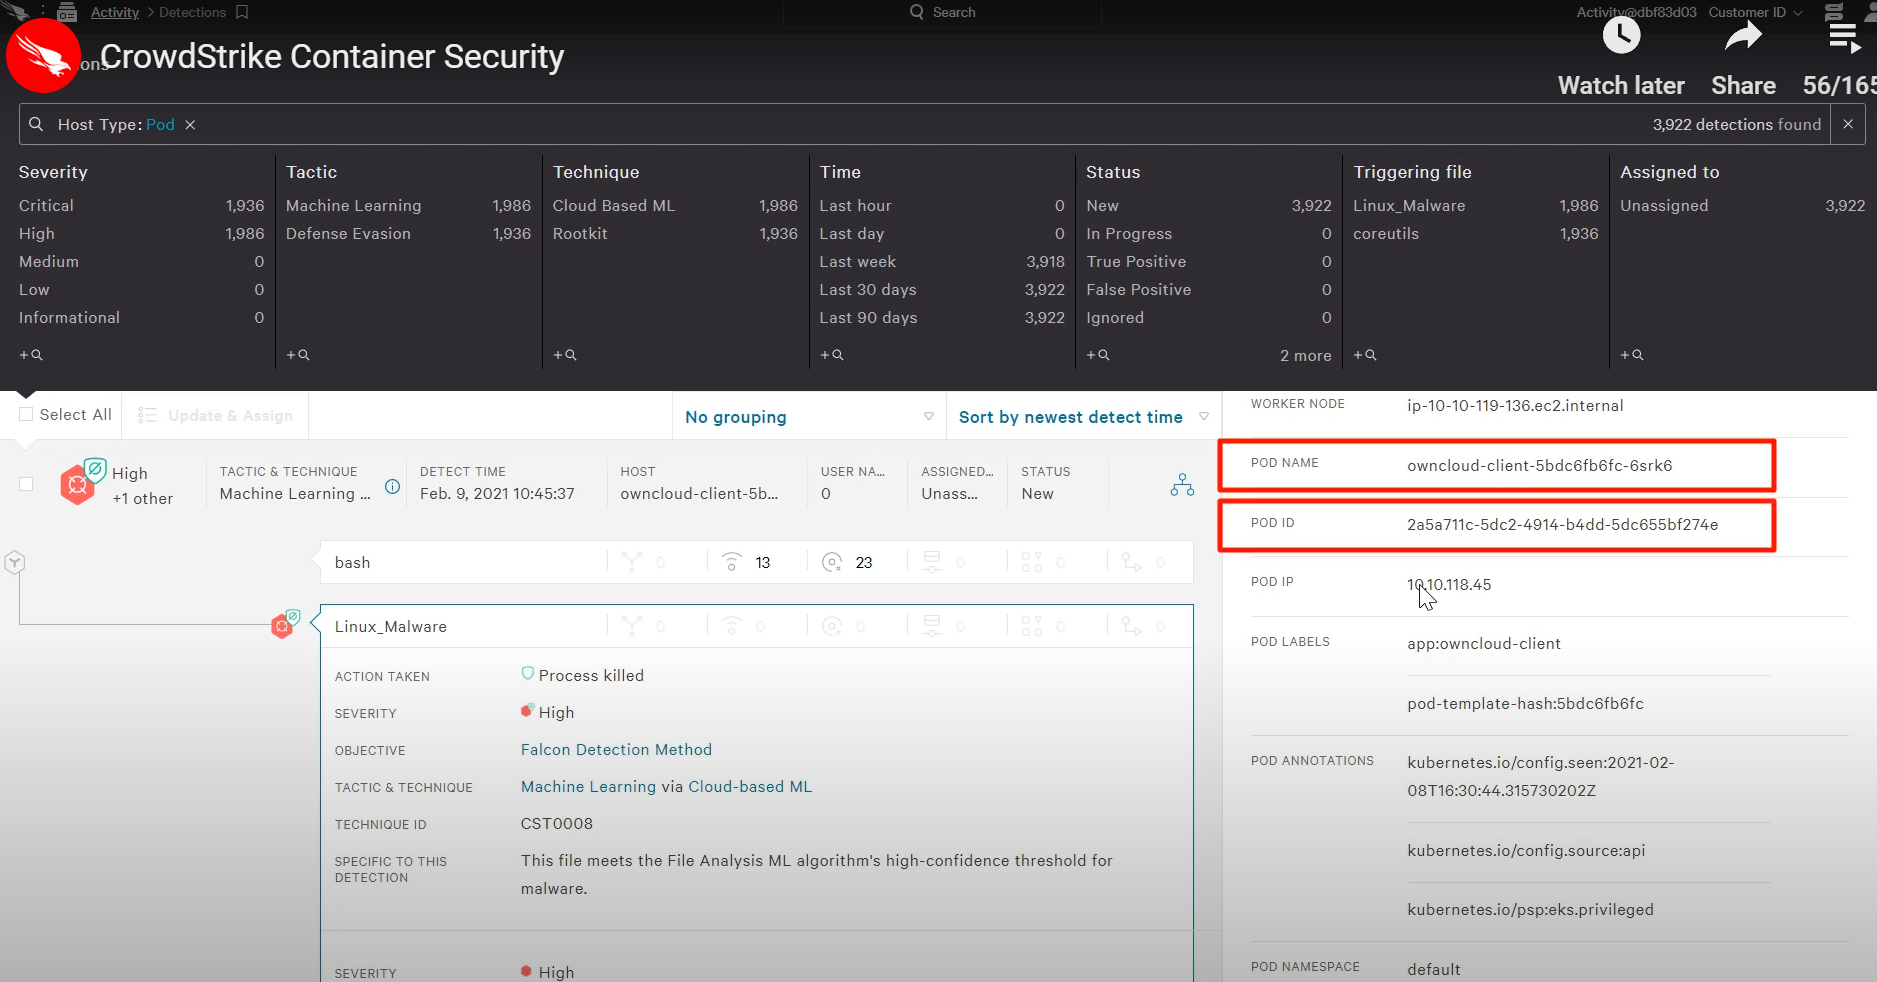Open the process tree icon in detection row
The height and width of the screenshot is (982, 1877).
pyautogui.click(x=1182, y=485)
